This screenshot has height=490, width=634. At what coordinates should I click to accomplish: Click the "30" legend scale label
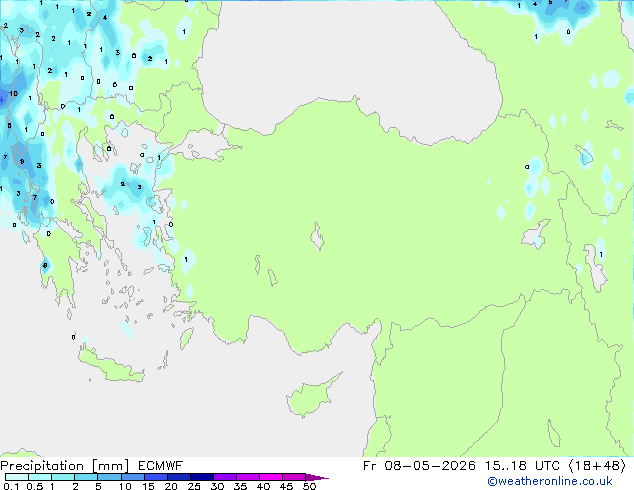click(217, 486)
